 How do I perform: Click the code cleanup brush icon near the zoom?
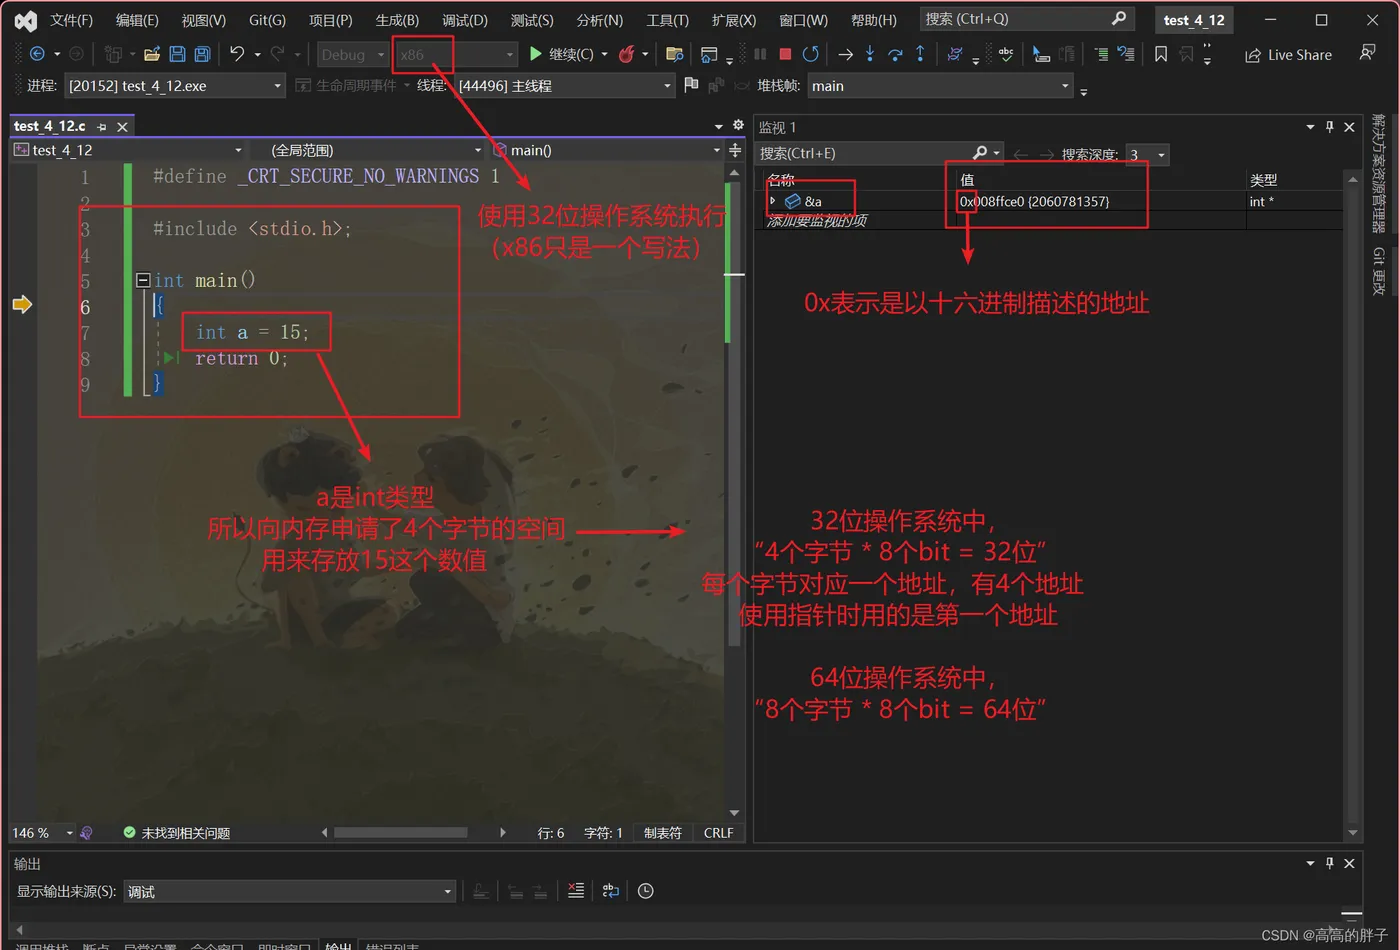click(x=87, y=832)
